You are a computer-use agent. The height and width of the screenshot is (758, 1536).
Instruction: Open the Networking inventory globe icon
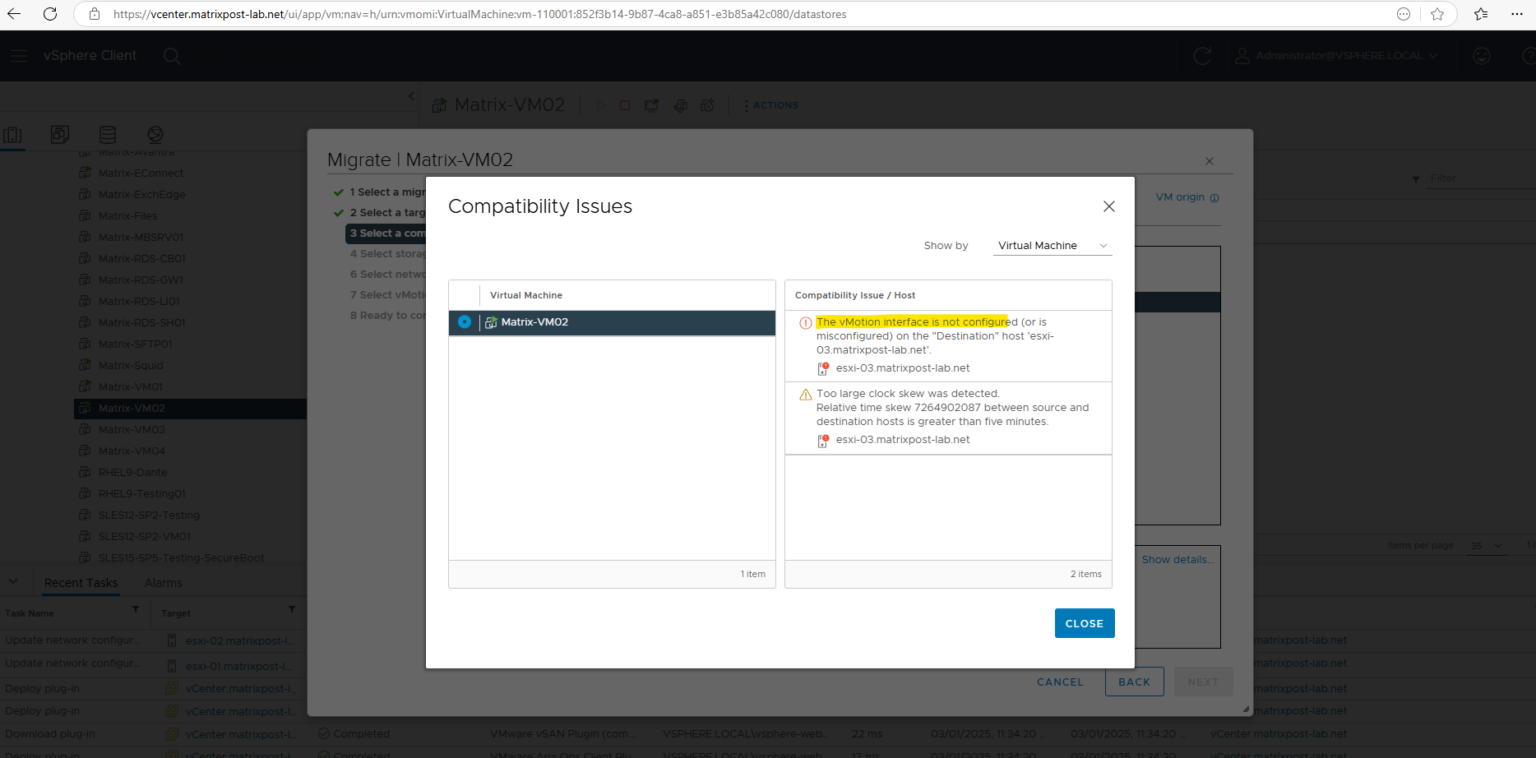pyautogui.click(x=154, y=134)
